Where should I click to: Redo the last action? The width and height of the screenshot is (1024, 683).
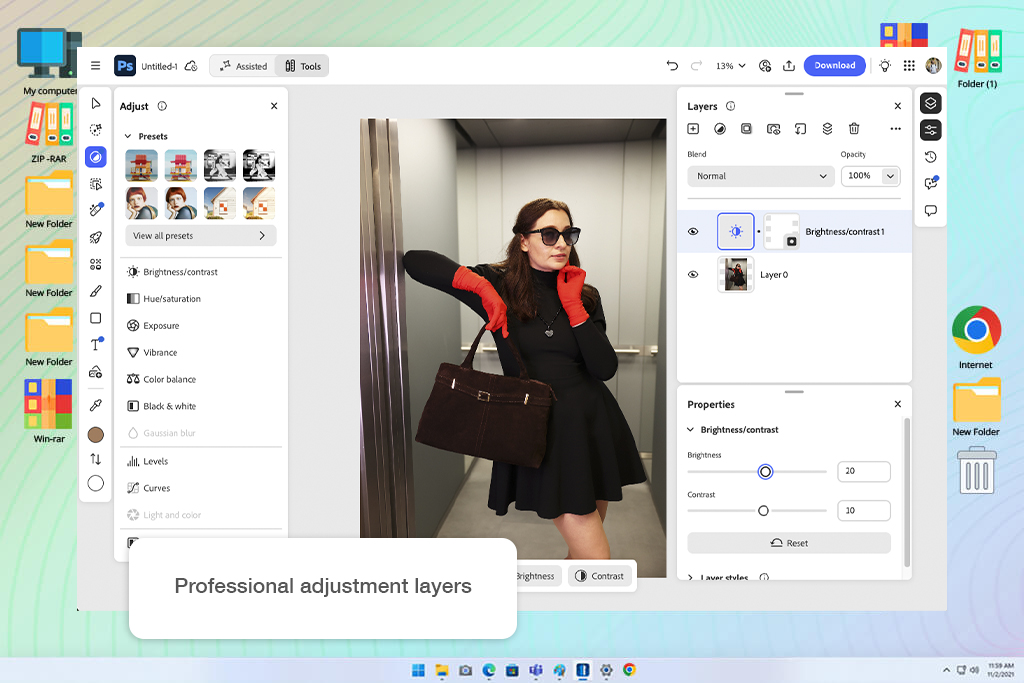[x=696, y=65]
